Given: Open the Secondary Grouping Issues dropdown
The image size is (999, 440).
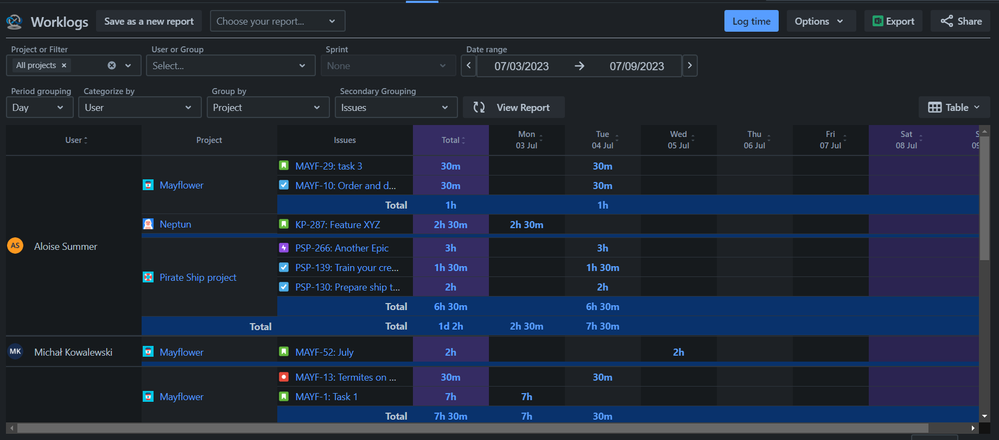Looking at the screenshot, I should click(x=397, y=107).
